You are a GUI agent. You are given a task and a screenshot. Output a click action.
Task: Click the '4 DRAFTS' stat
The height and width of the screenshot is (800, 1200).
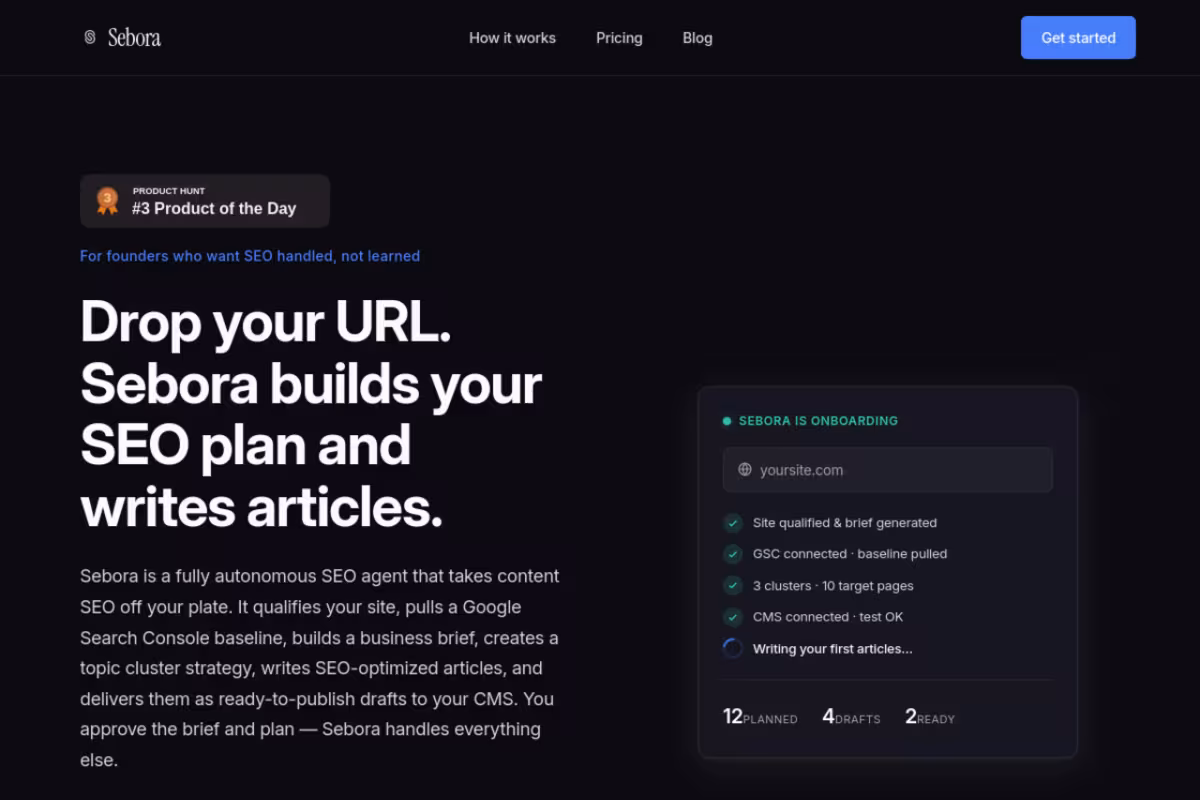(851, 717)
